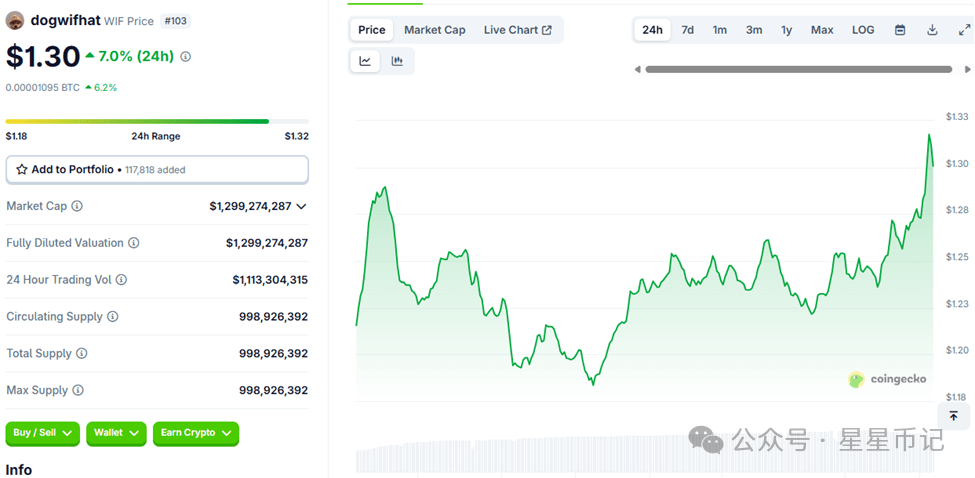
Task: Open the calendar date range picker
Action: pyautogui.click(x=900, y=30)
